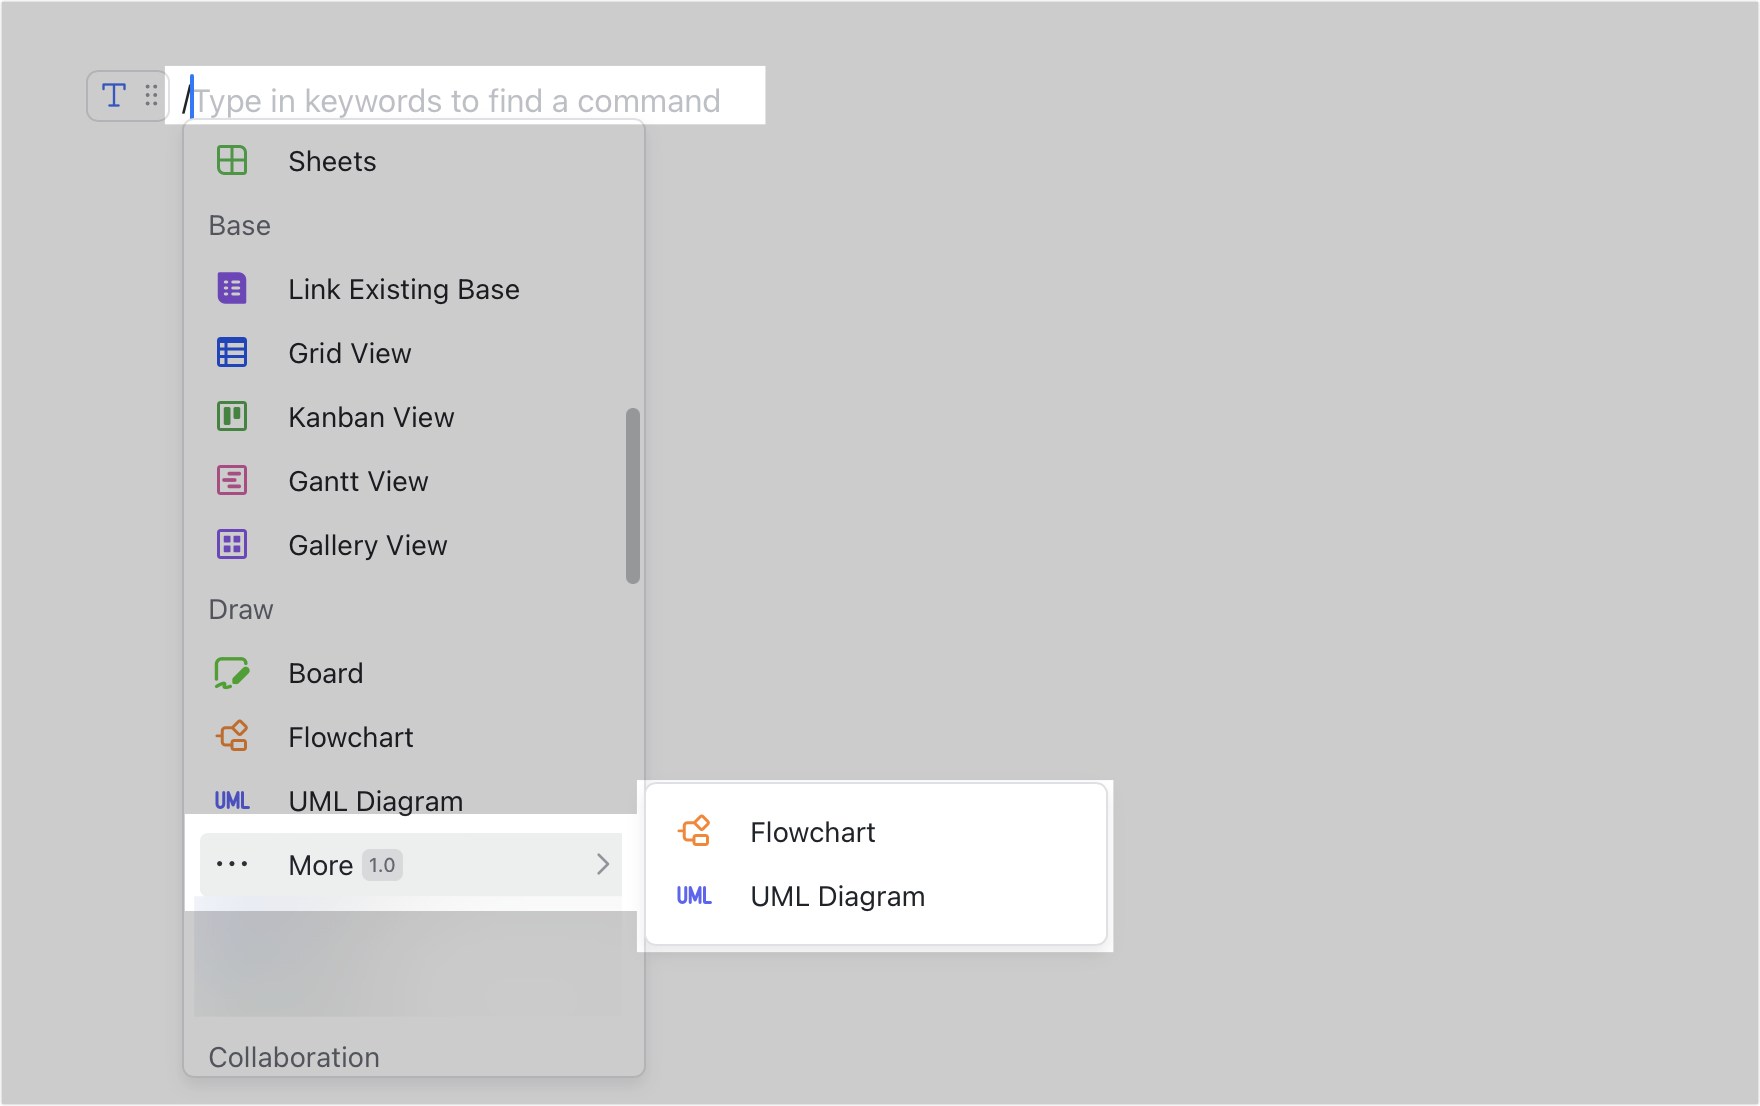Choose Flowchart from the submenu

pyautogui.click(x=812, y=831)
